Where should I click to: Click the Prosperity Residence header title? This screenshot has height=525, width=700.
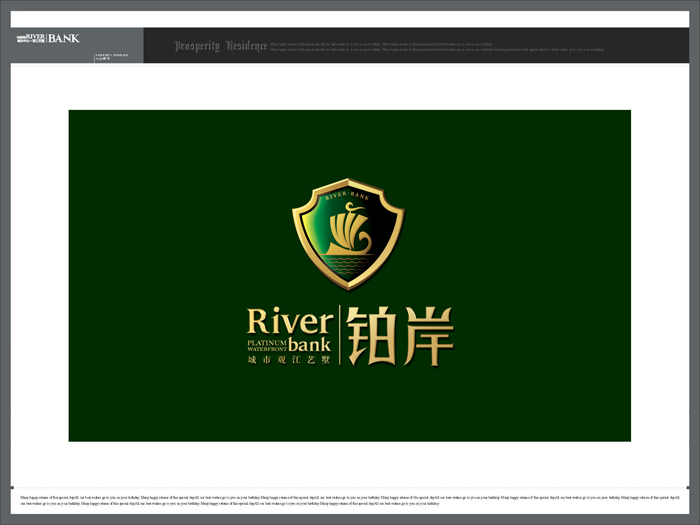click(x=221, y=46)
